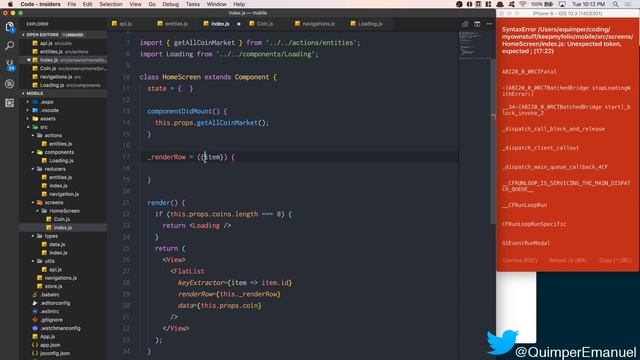Click the .watchmanconfig file icon
Viewport: 640px width, 360px height.
[35, 328]
